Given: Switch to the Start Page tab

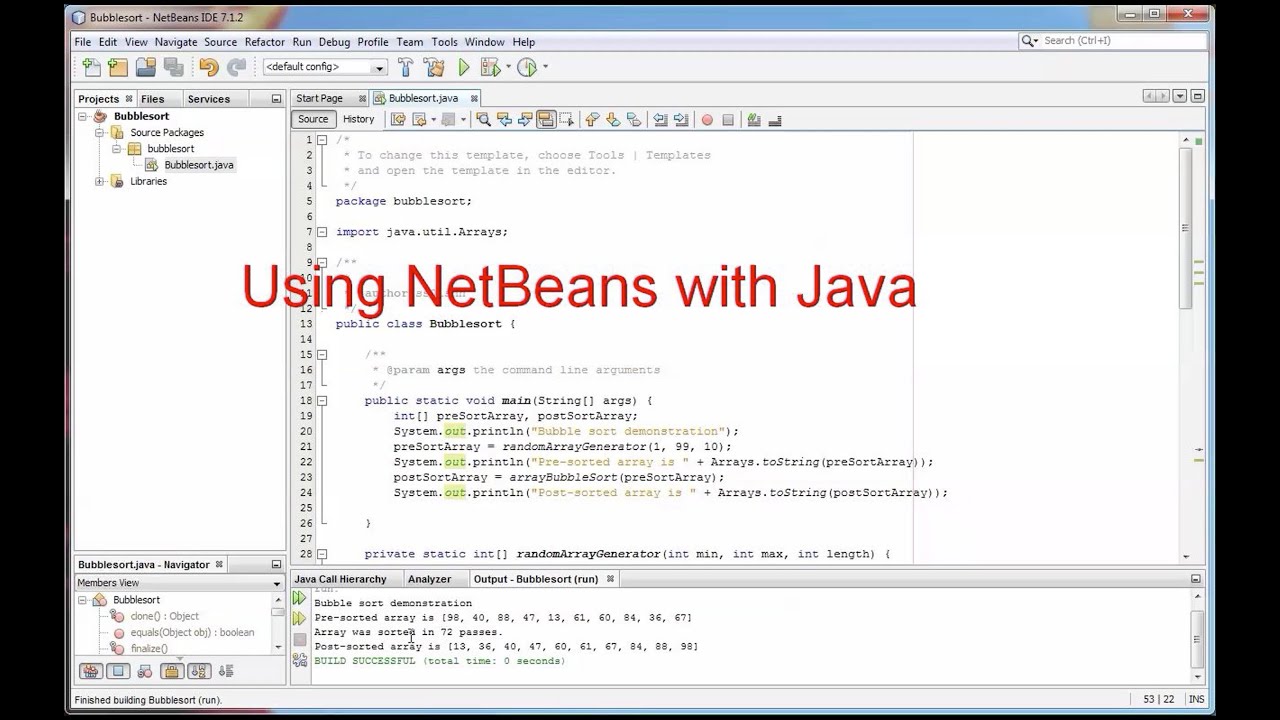Looking at the screenshot, I should tap(319, 98).
